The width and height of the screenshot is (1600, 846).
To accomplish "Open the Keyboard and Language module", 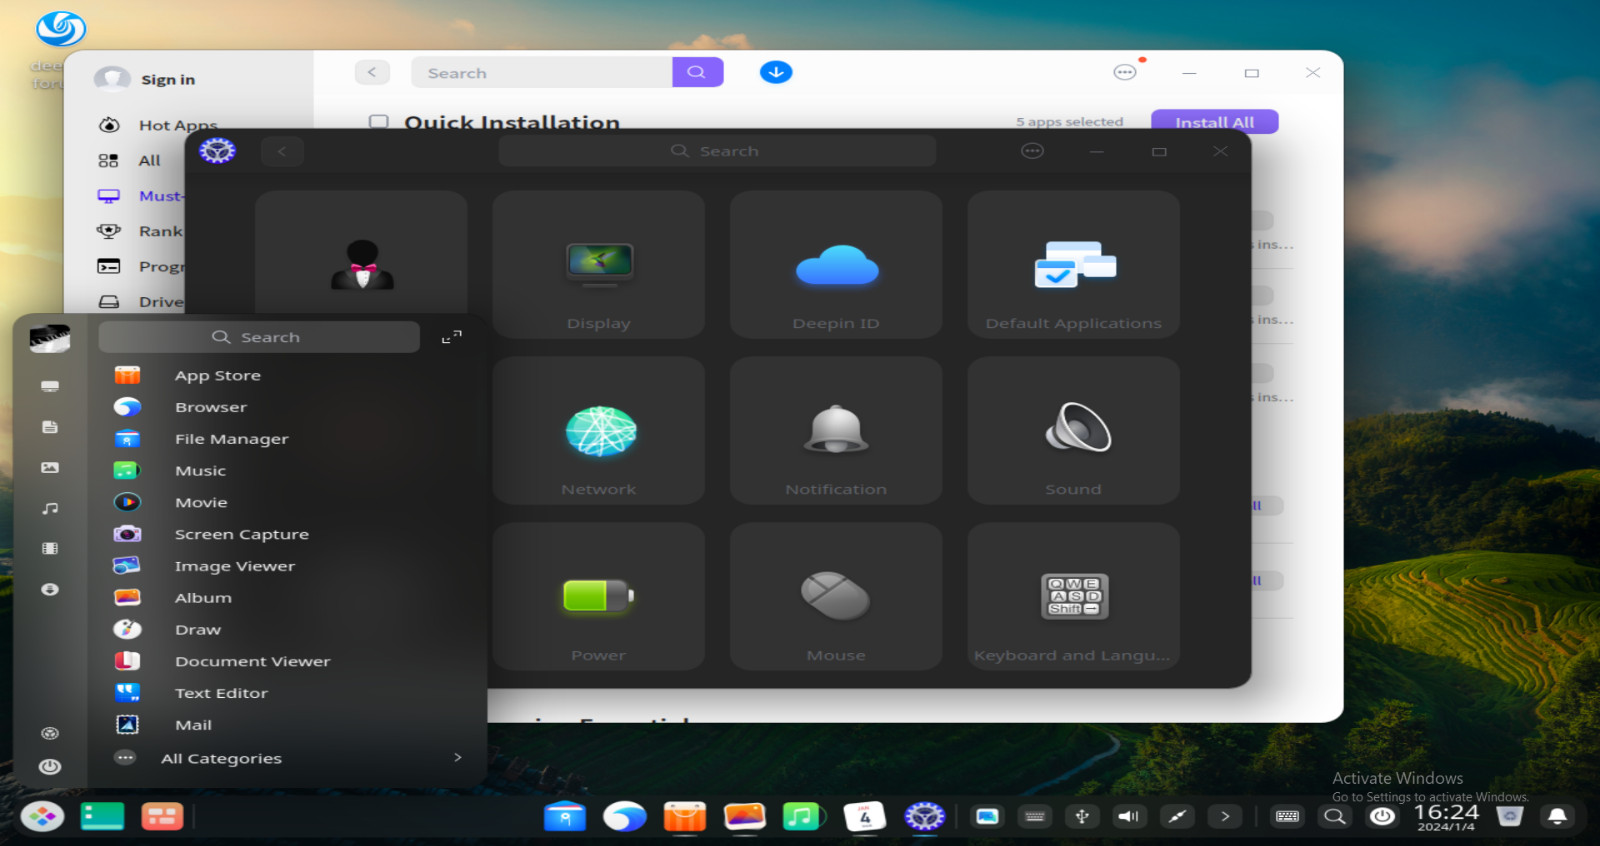I will [x=1073, y=596].
